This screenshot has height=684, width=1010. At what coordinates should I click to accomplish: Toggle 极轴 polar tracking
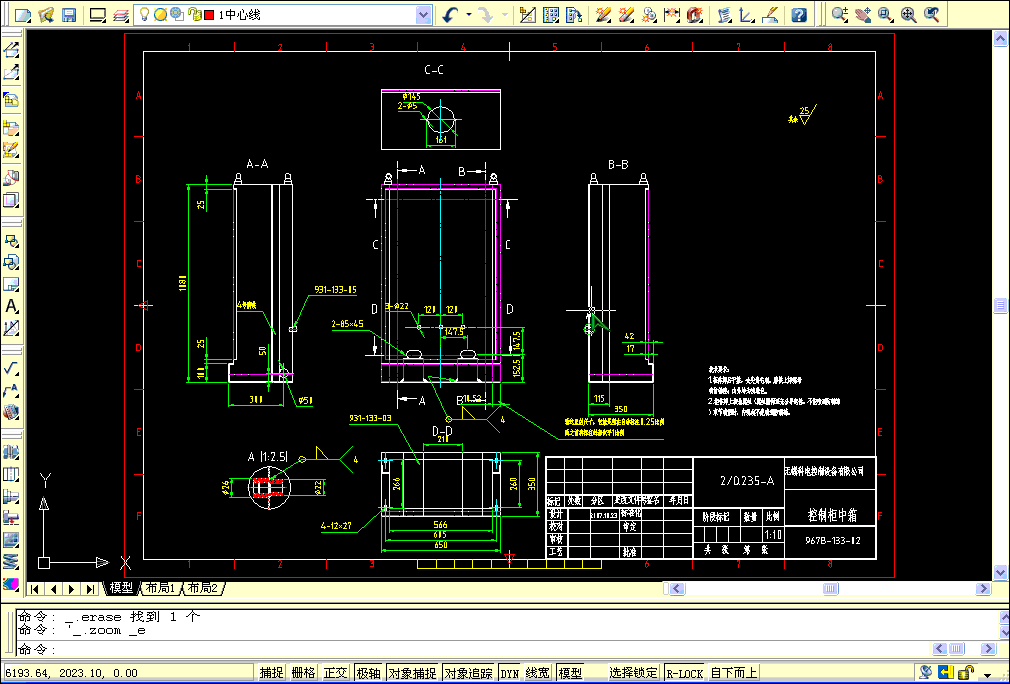pyautogui.click(x=368, y=673)
